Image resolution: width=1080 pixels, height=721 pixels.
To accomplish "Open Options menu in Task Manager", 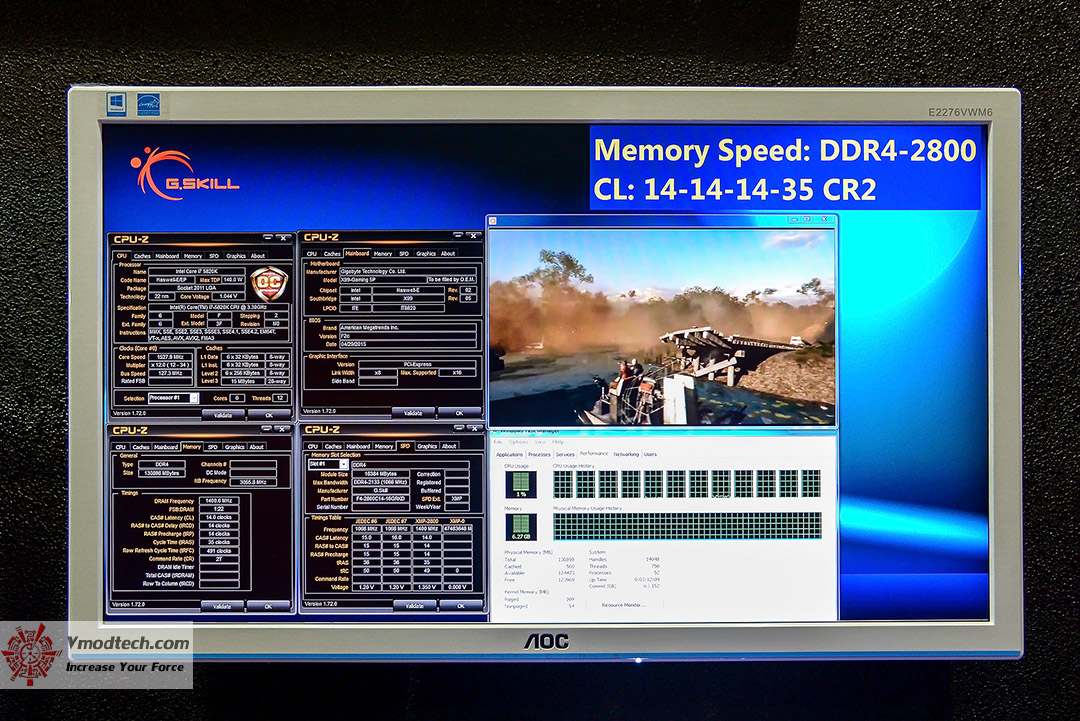I will (518, 442).
